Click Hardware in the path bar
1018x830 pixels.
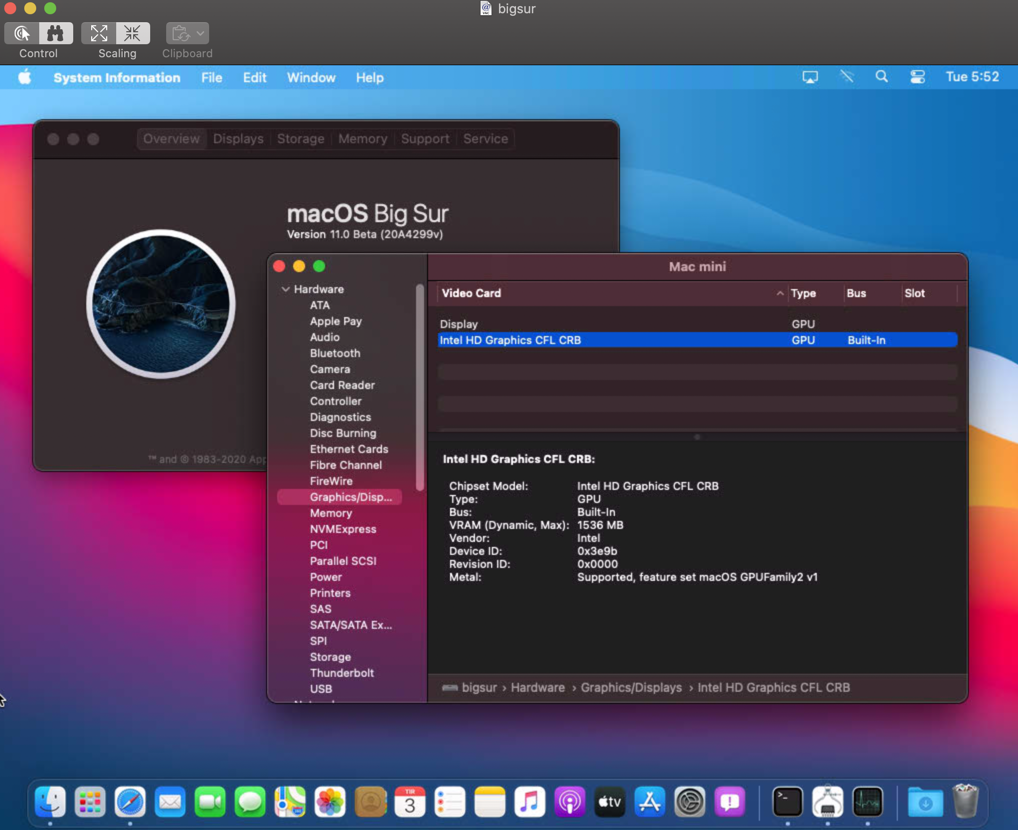pos(538,687)
